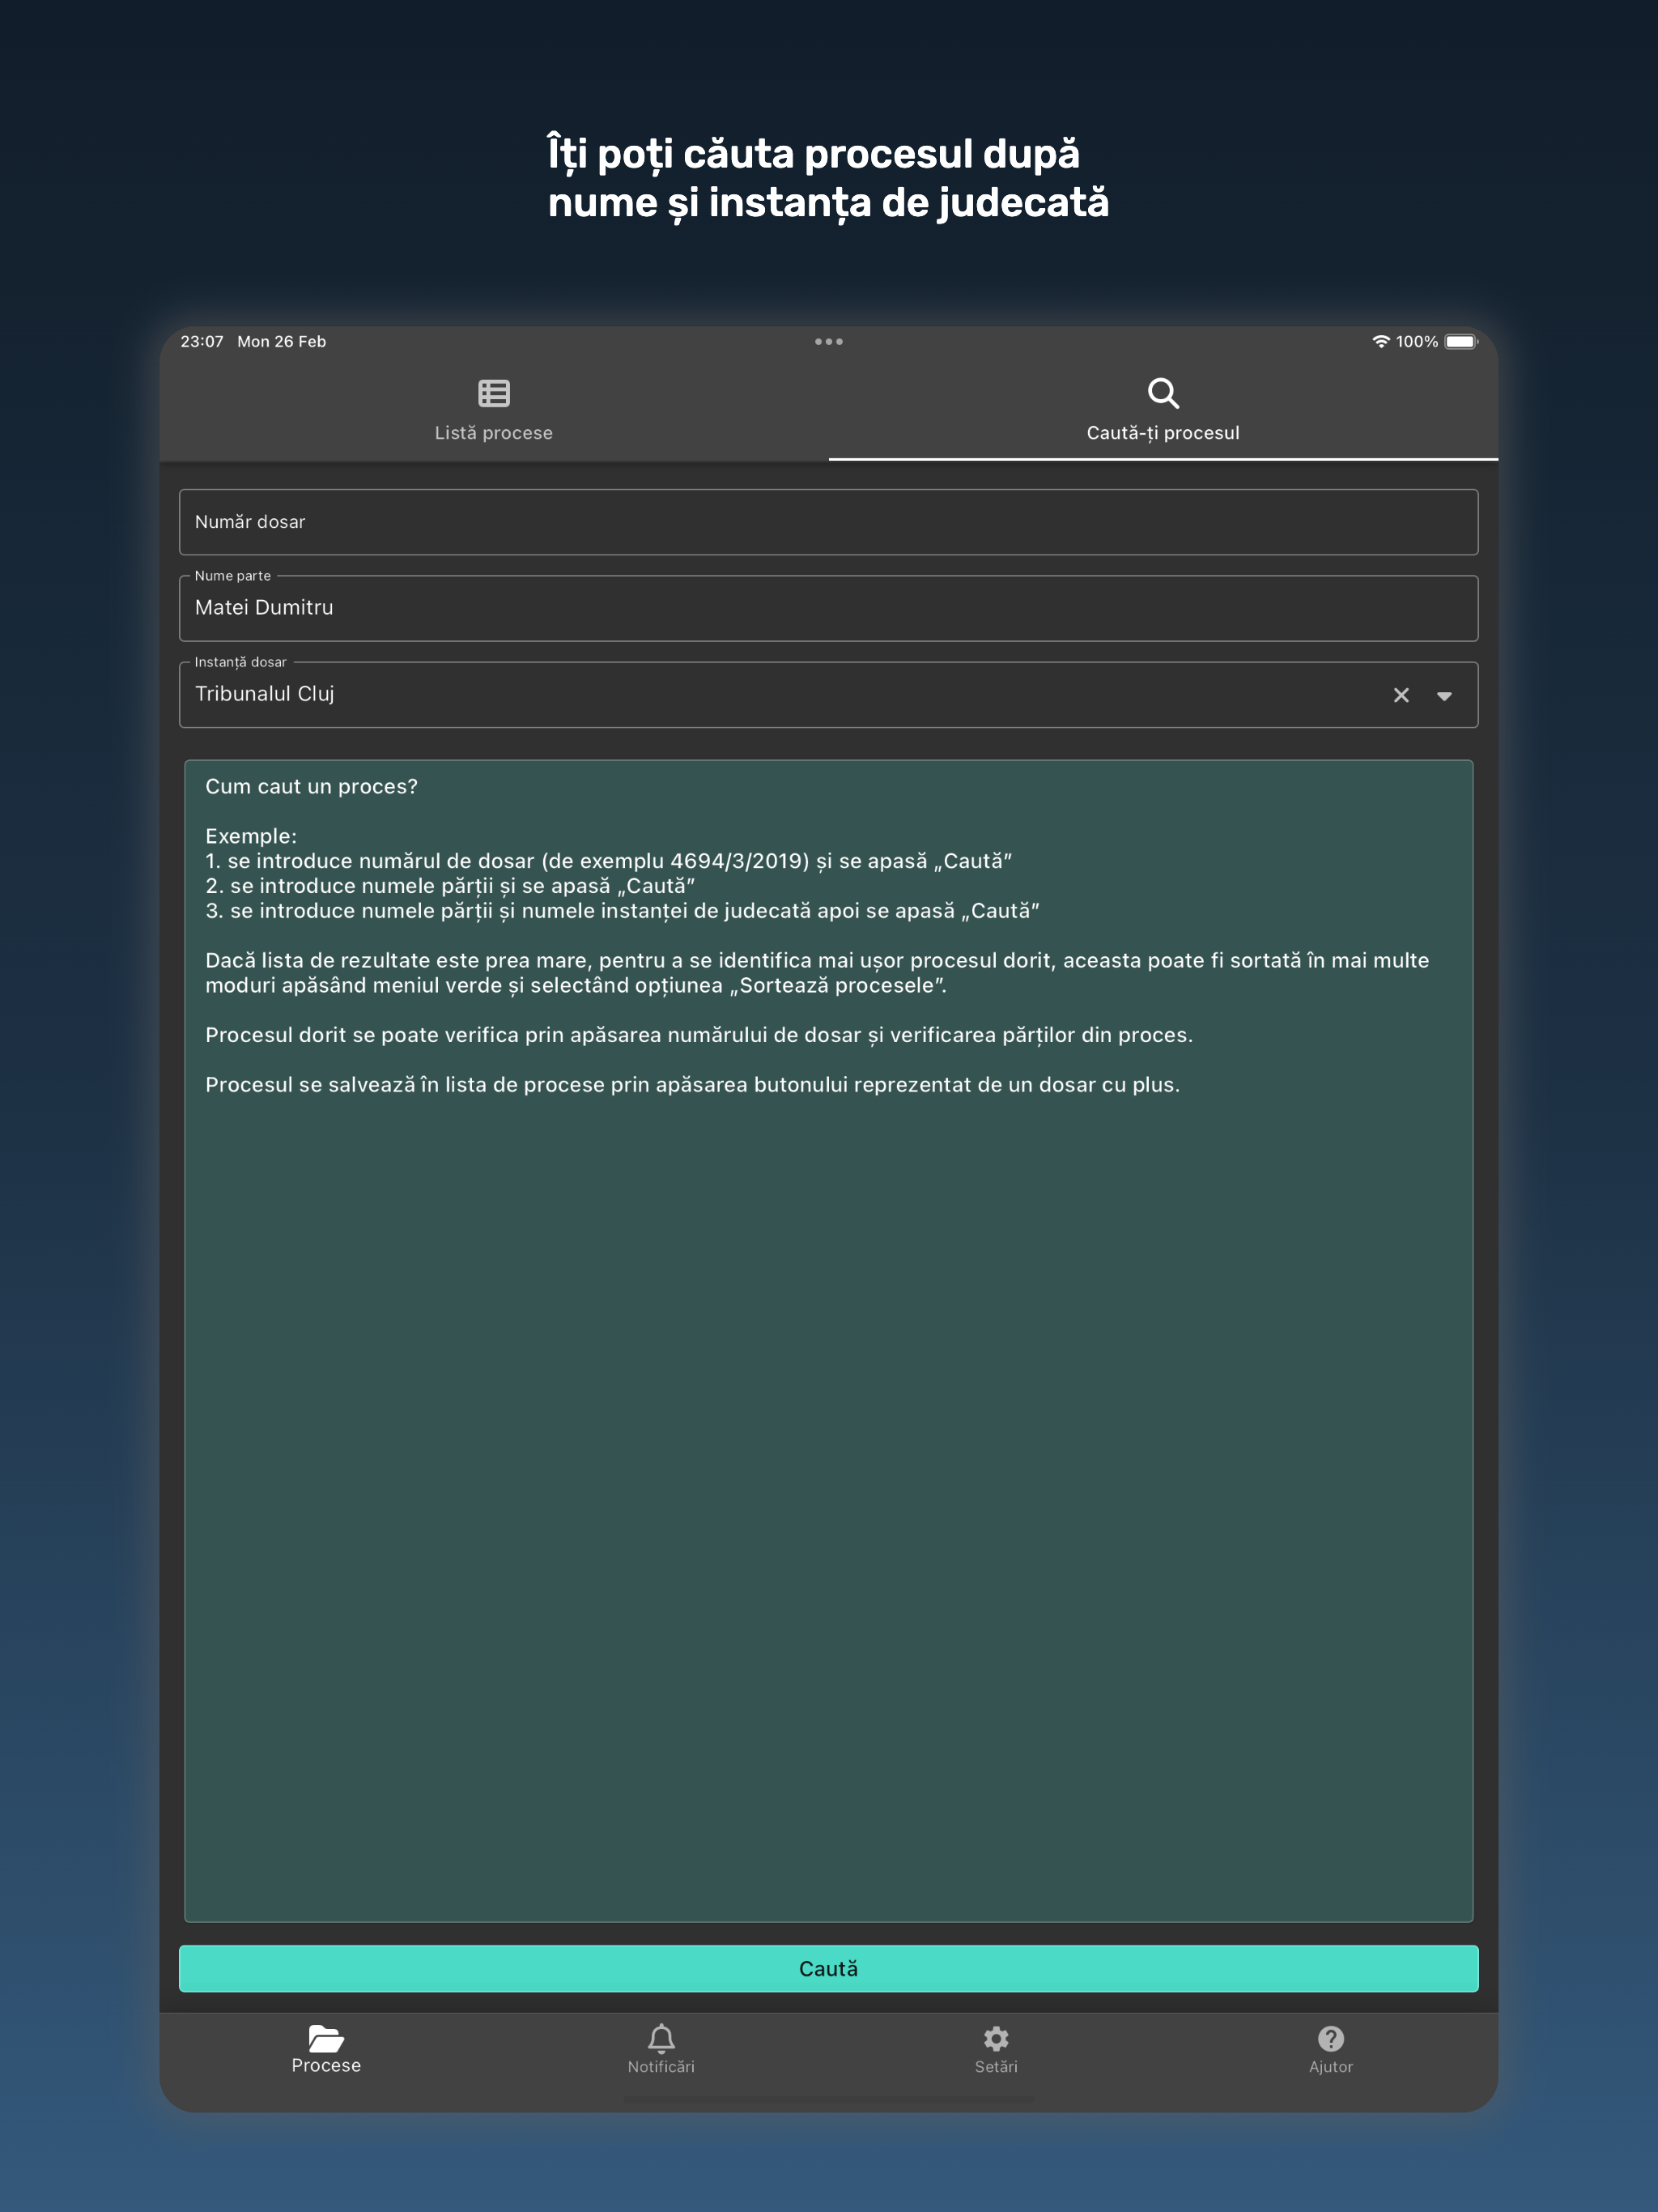
Task: Click the Număr dosar input field
Action: (828, 522)
